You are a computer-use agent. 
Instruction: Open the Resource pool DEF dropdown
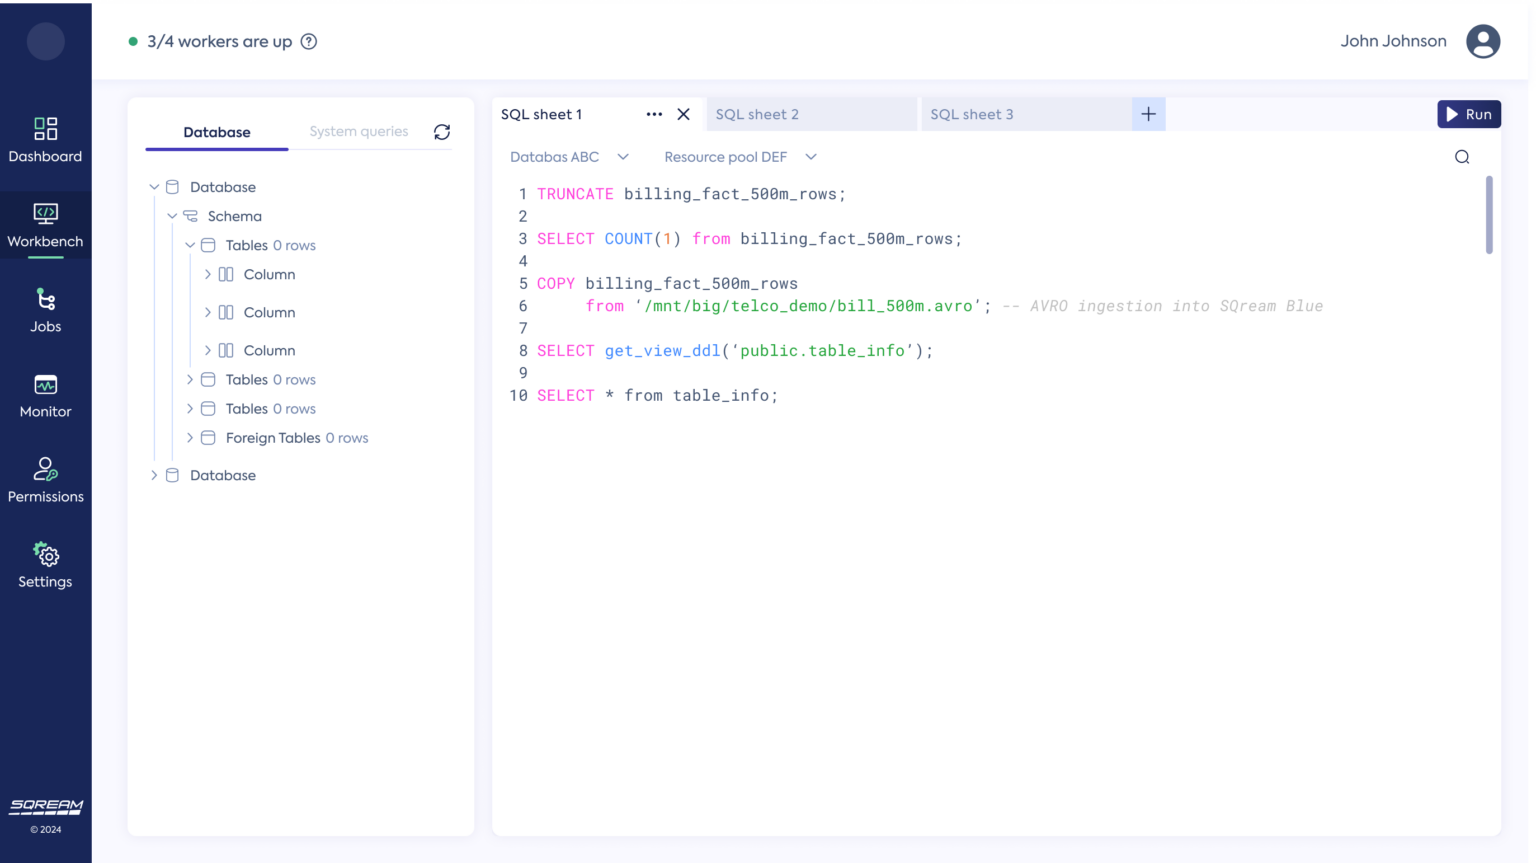click(740, 157)
